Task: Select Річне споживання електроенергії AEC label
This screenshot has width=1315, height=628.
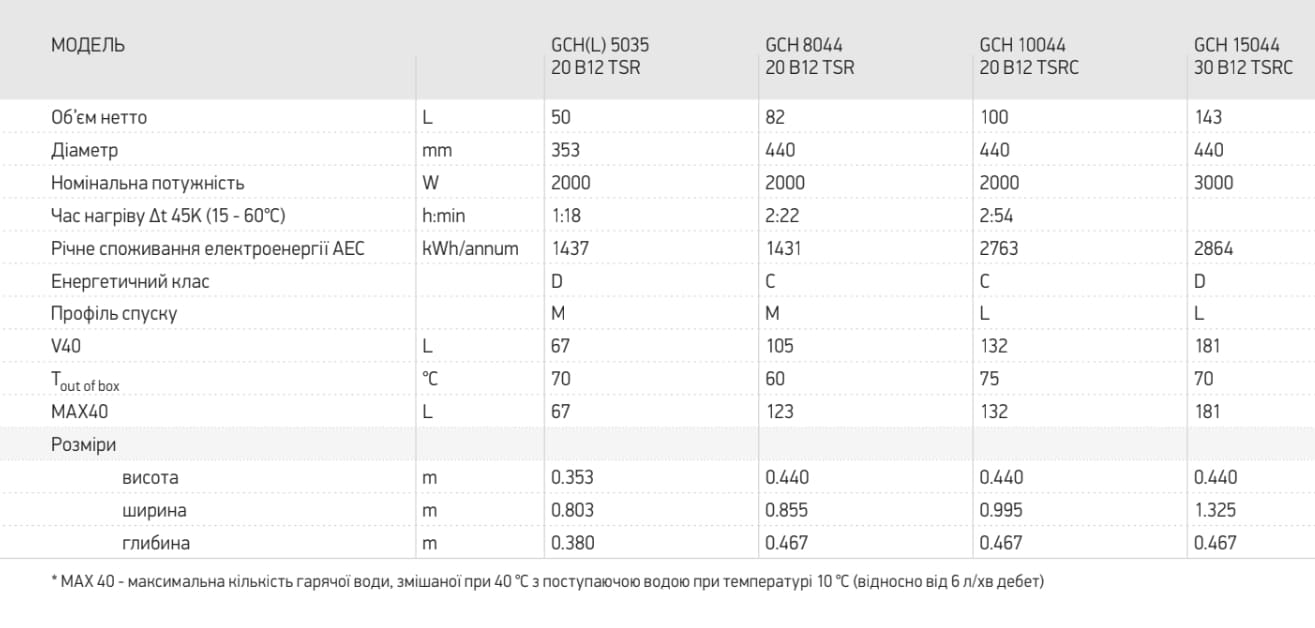Action: click(x=207, y=249)
